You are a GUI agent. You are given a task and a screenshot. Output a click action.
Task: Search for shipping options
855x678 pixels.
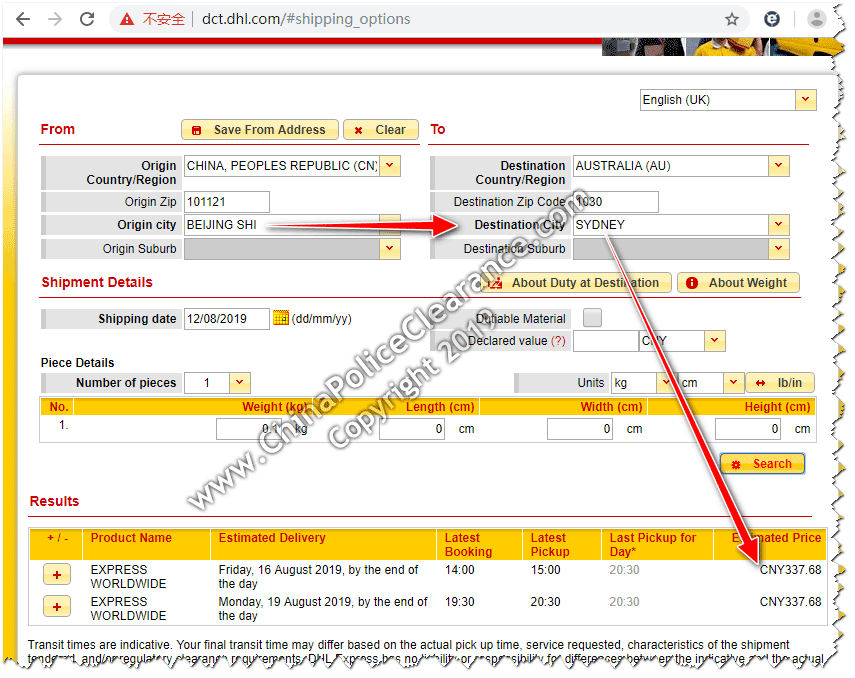[x=762, y=464]
